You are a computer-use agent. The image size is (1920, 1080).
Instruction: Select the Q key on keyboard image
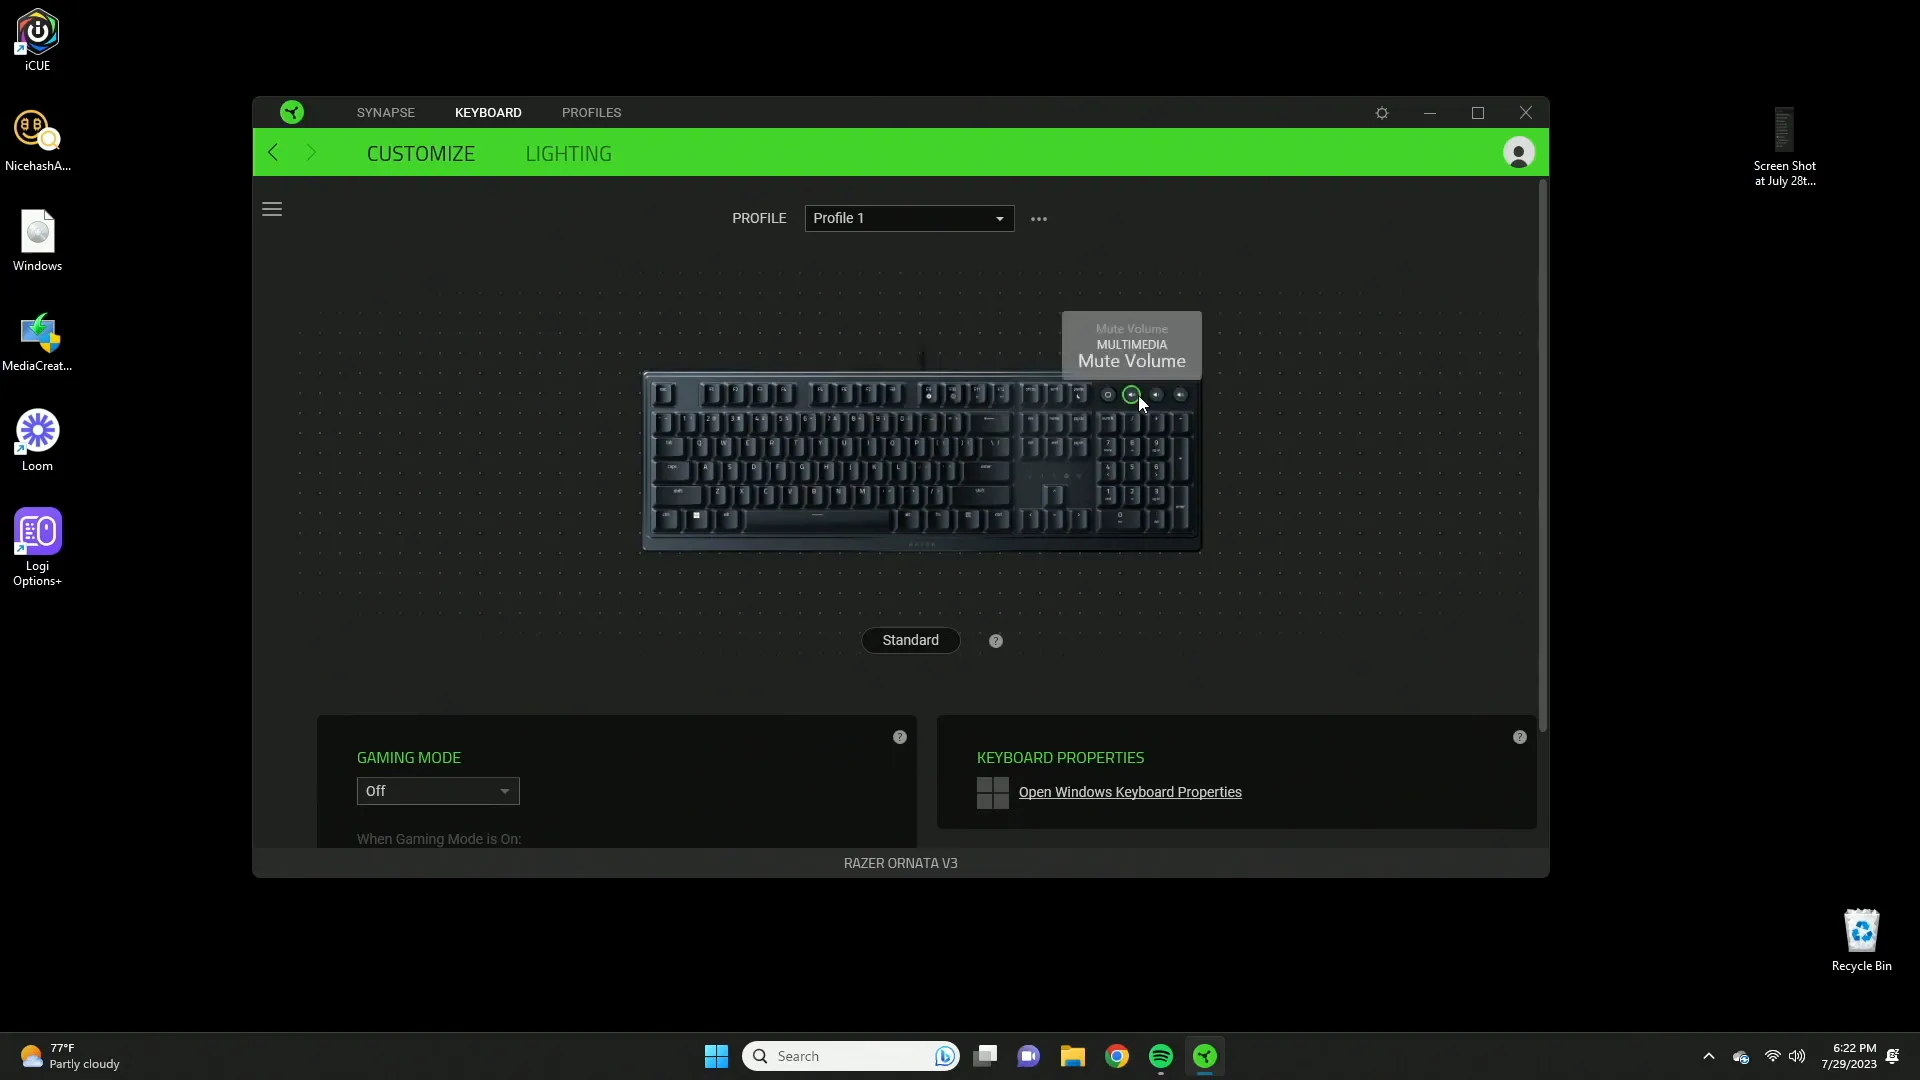(699, 446)
